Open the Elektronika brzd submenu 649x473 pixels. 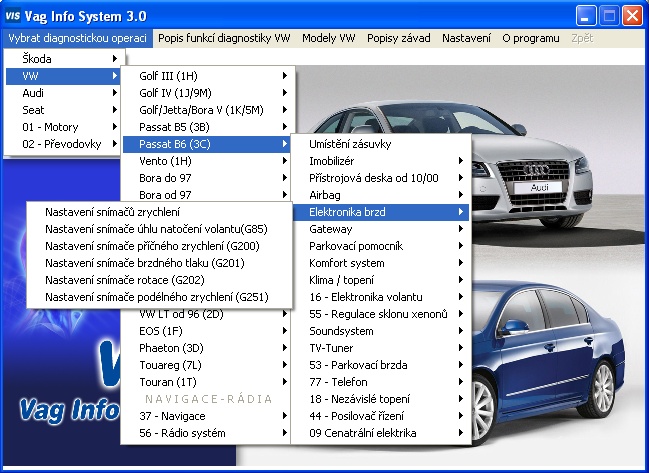pyautogui.click(x=381, y=211)
